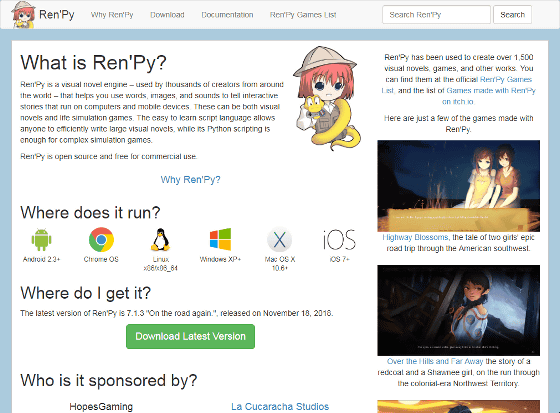560x413 pixels.
Task: Click the Chrome OS label
Action: tap(101, 259)
